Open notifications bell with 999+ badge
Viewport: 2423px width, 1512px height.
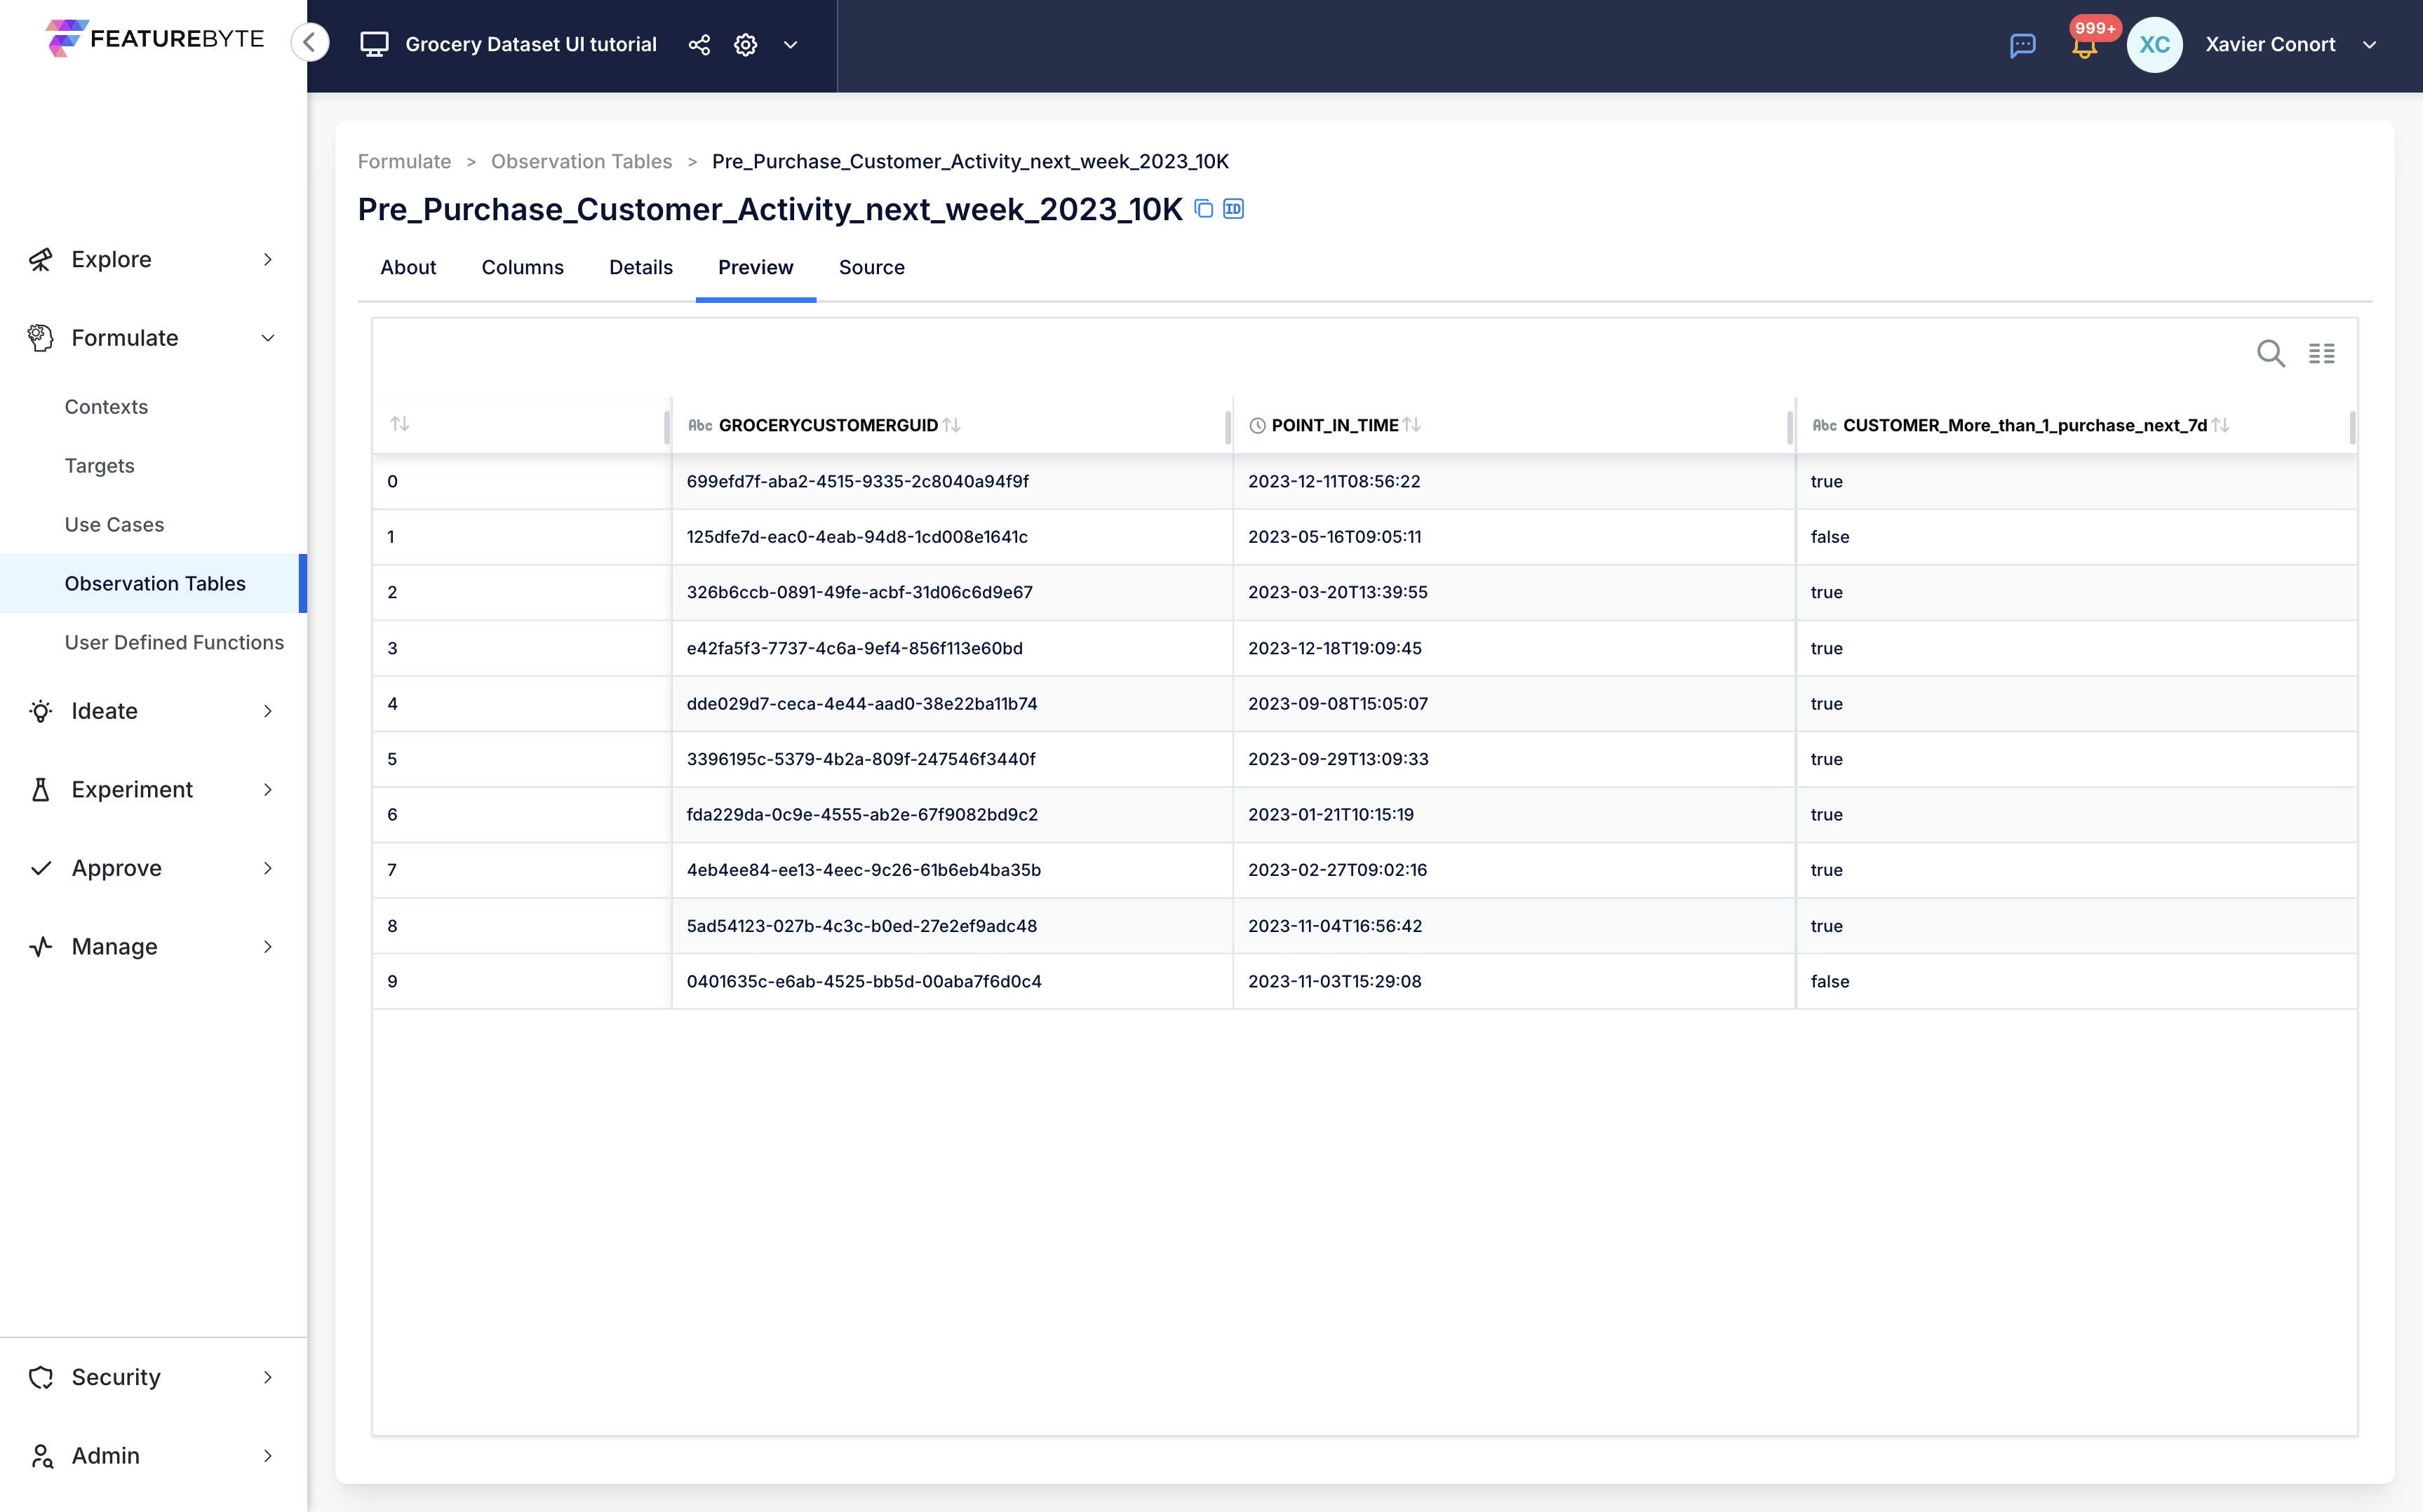click(x=2084, y=44)
